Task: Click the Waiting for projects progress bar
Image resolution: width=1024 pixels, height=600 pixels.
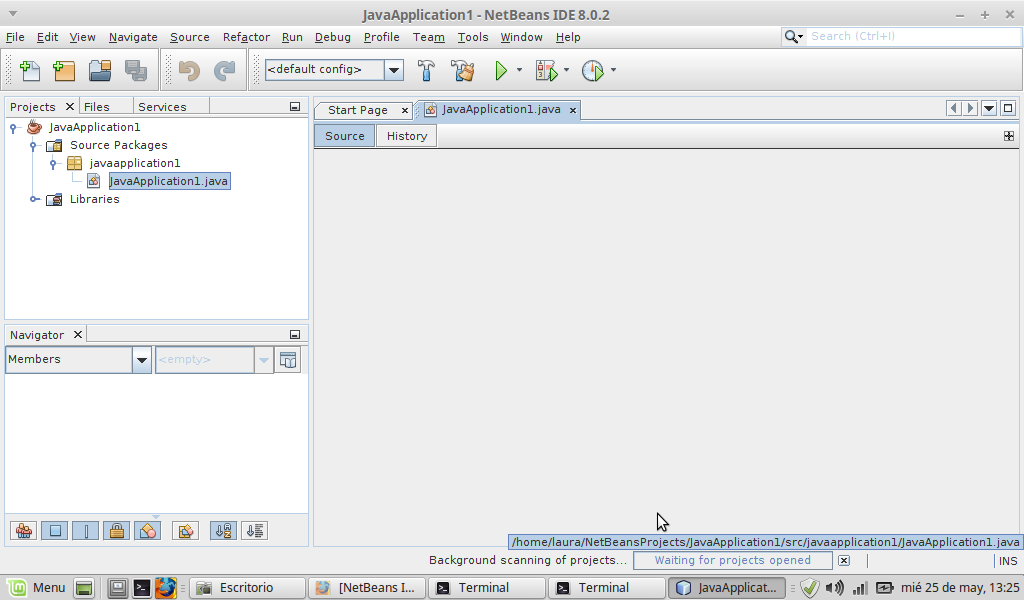Action: [x=732, y=561]
